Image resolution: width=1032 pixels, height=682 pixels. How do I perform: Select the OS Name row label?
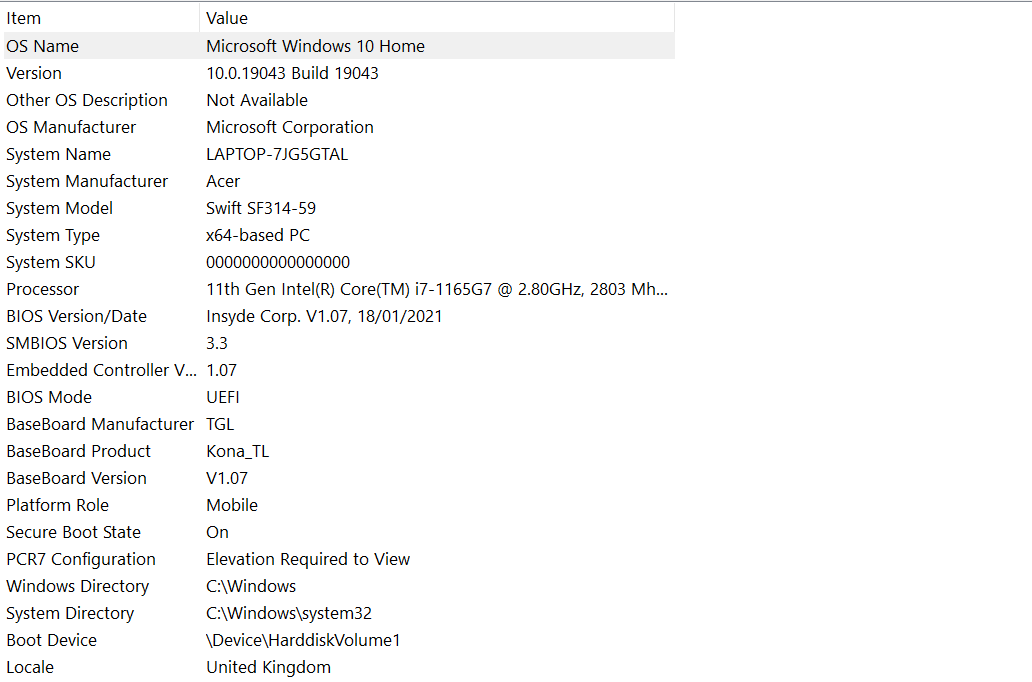tap(43, 46)
